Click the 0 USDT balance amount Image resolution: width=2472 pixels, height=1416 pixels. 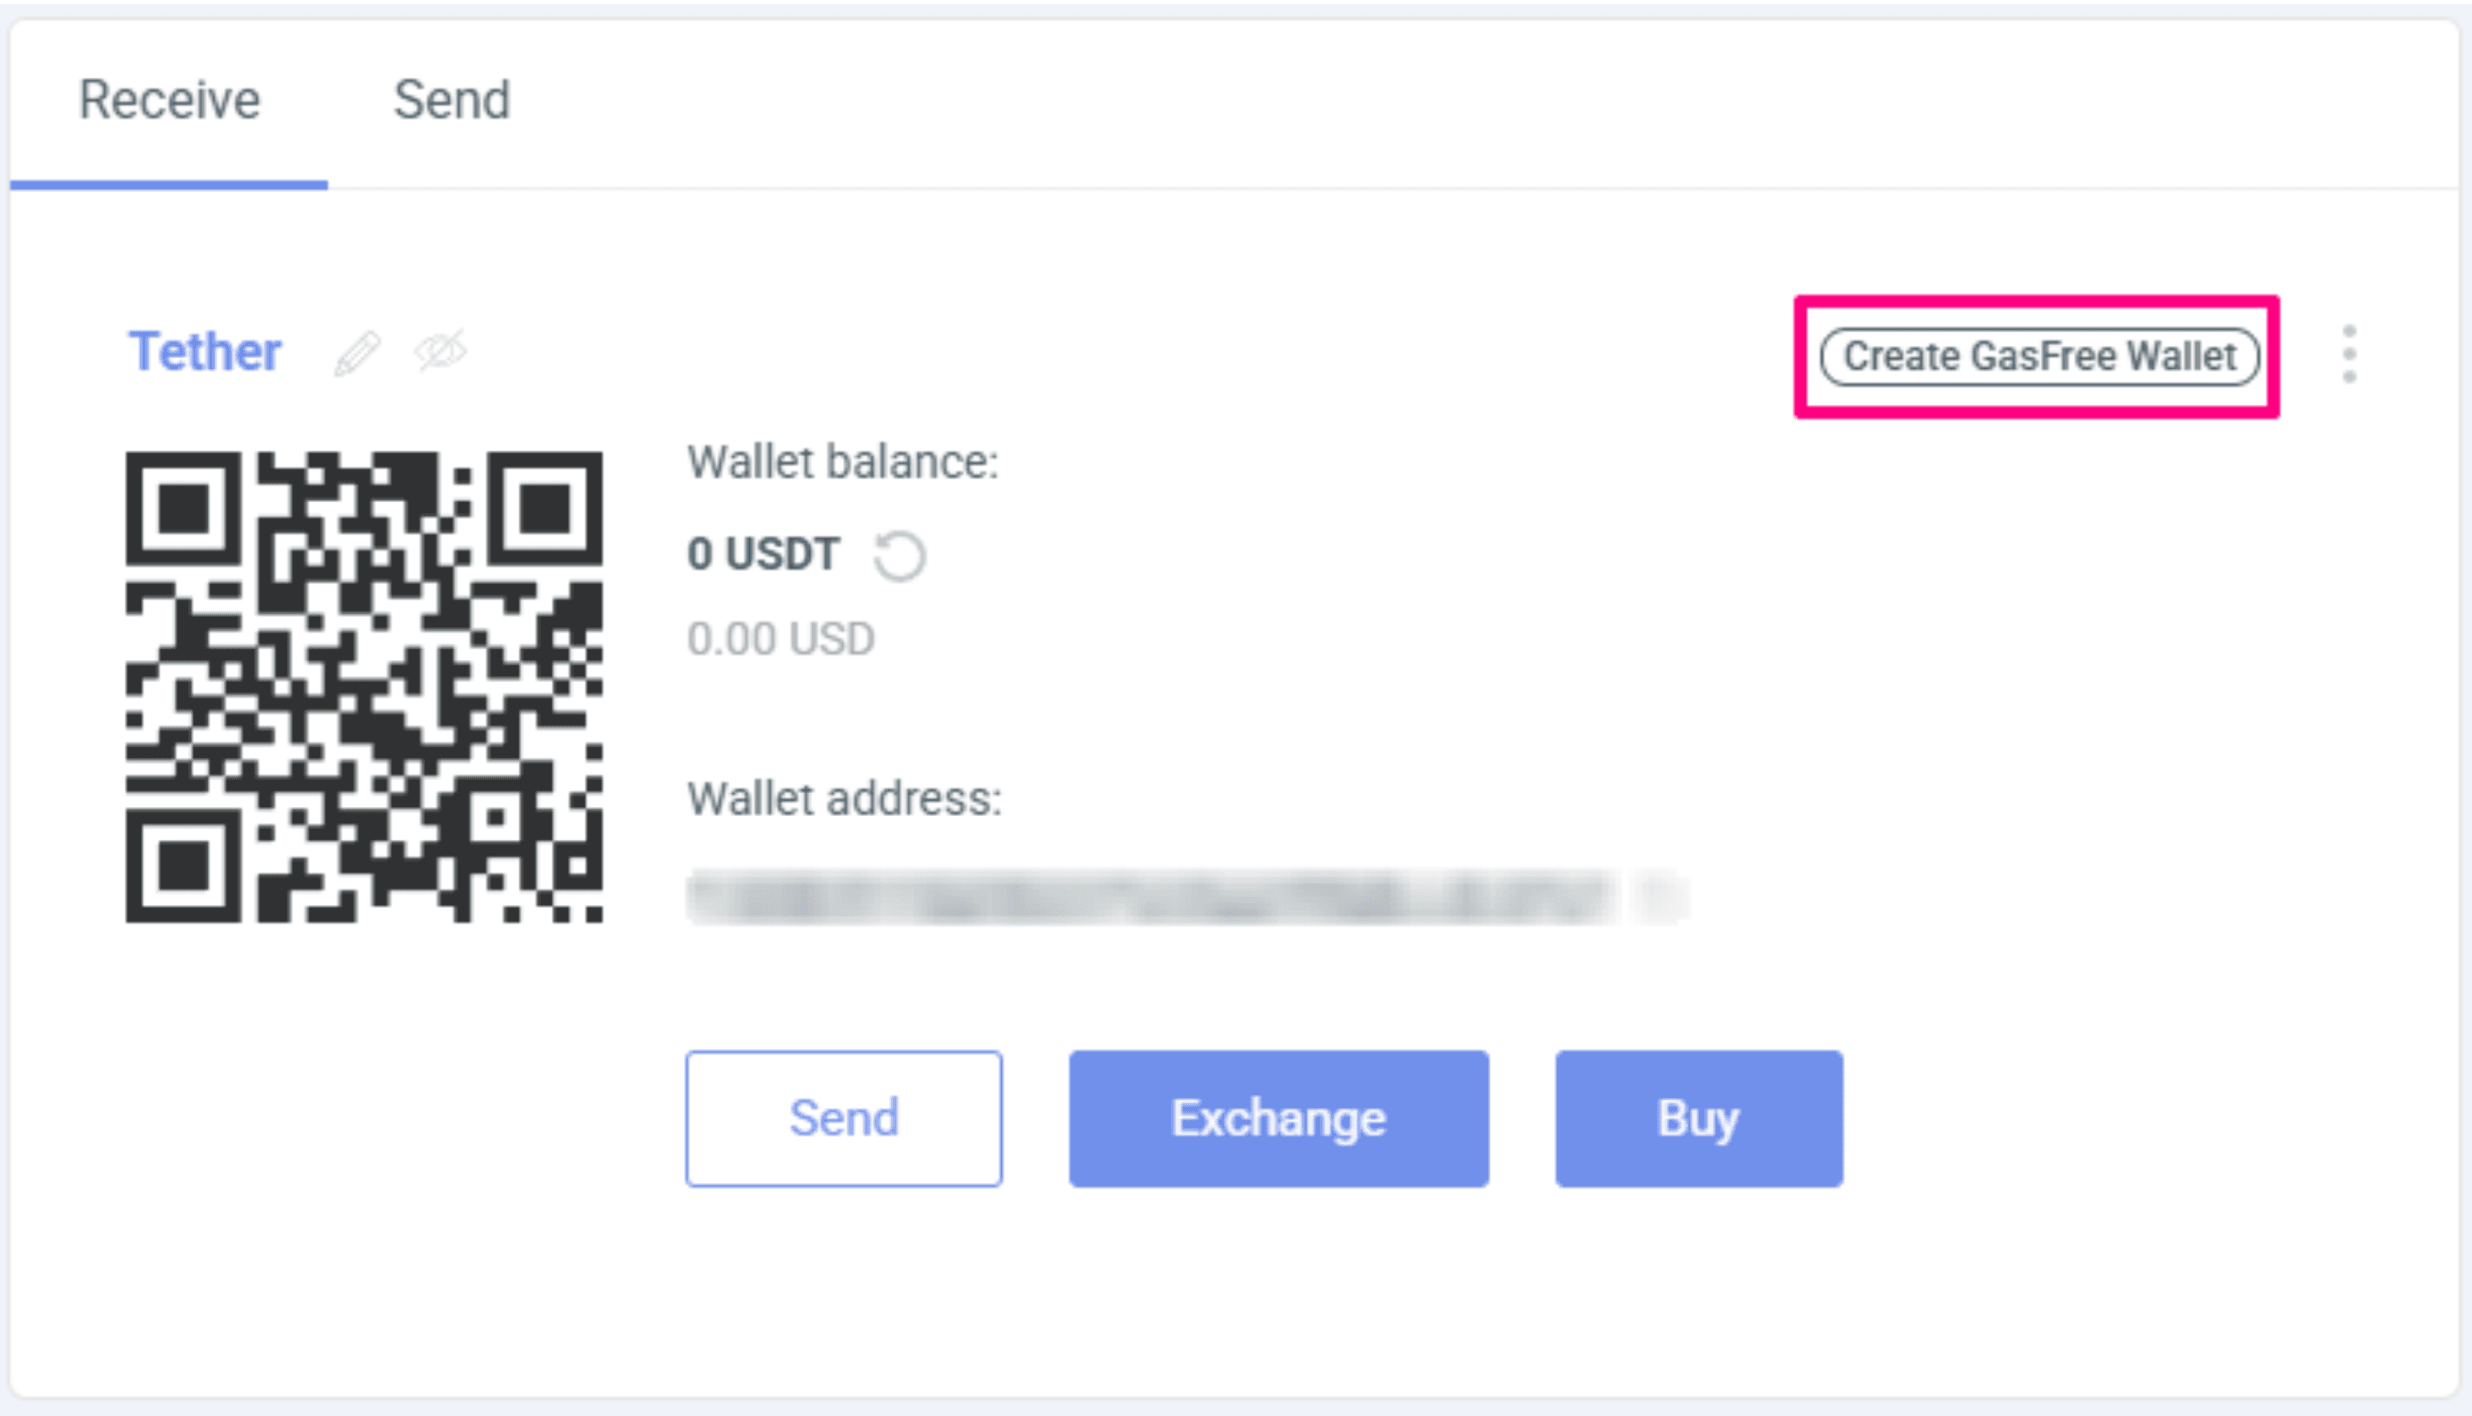(x=764, y=554)
